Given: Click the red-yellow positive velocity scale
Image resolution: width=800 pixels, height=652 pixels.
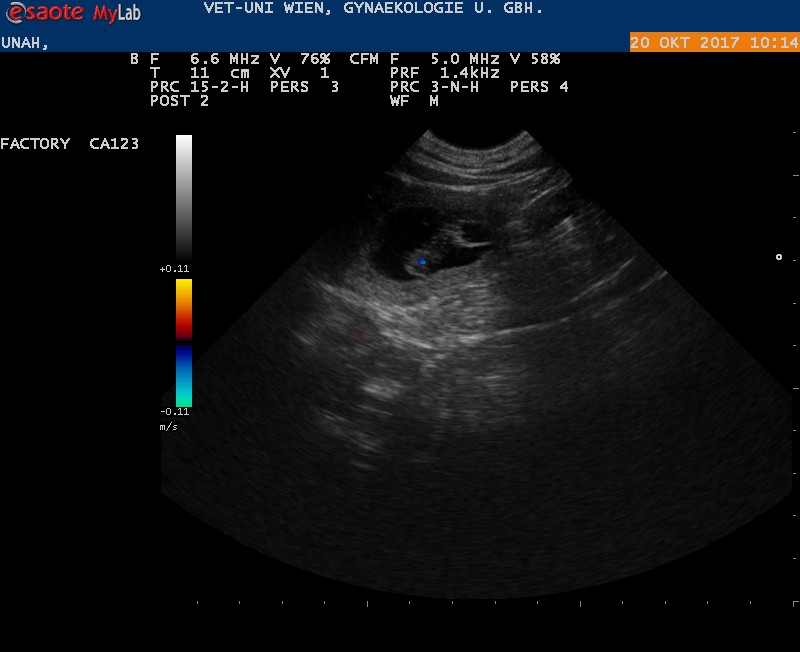Looking at the screenshot, I should click(184, 309).
